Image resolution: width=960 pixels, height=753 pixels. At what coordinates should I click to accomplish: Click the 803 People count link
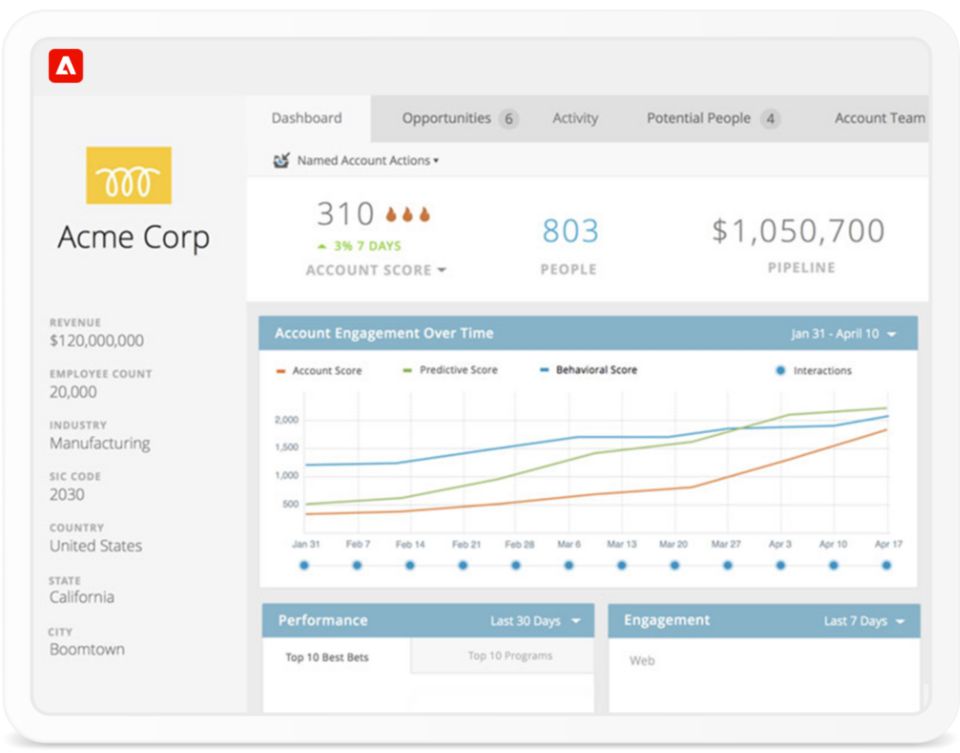[570, 231]
